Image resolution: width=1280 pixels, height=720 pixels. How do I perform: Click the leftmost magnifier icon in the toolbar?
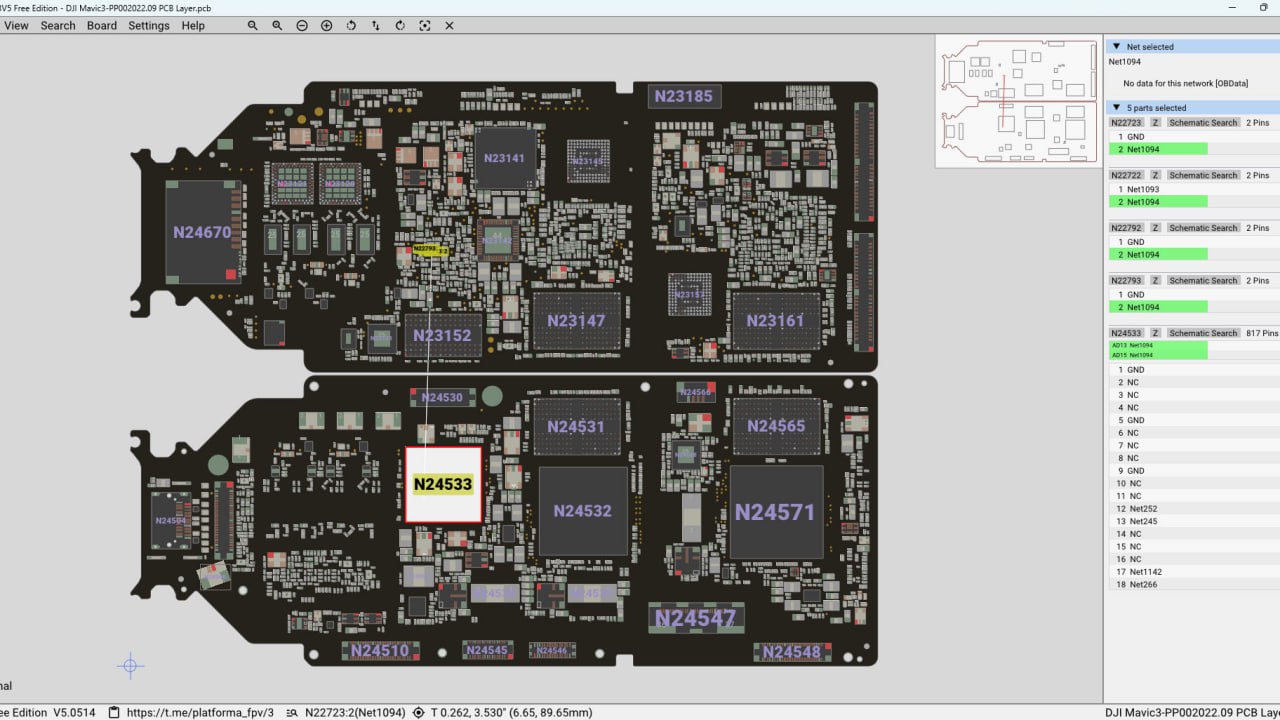tap(253, 25)
